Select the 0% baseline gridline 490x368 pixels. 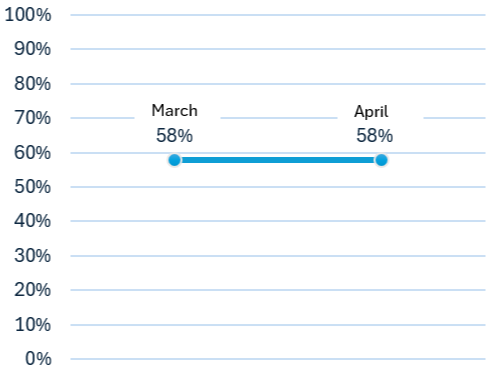pos(278,359)
